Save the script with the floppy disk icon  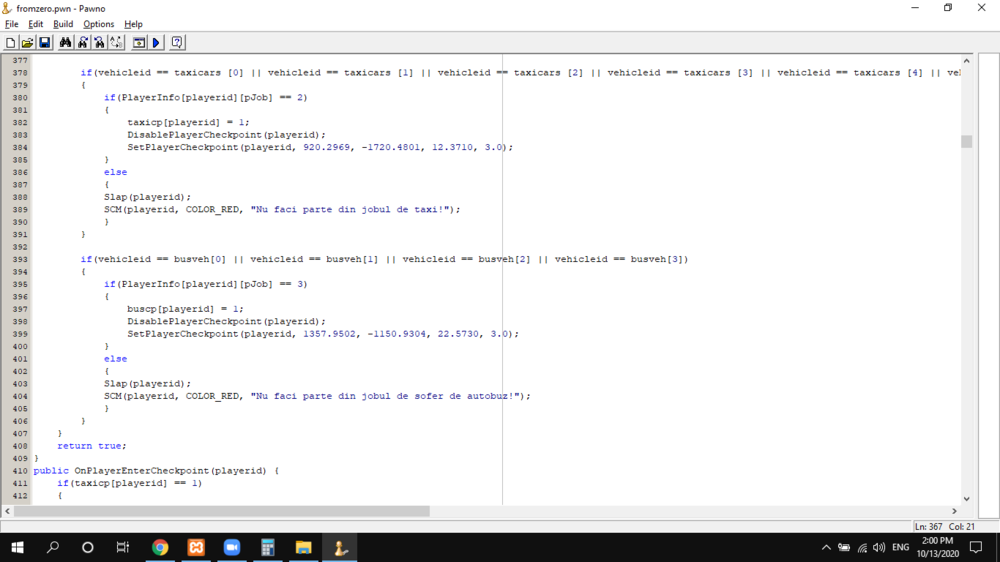pyautogui.click(x=45, y=43)
